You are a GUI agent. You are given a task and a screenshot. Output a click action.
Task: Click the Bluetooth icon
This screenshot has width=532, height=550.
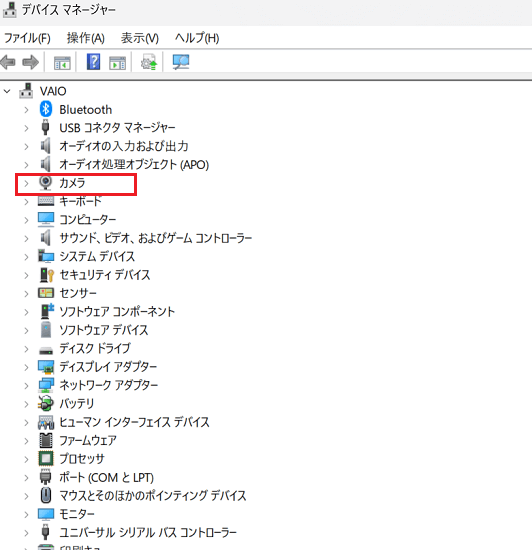pyautogui.click(x=46, y=109)
